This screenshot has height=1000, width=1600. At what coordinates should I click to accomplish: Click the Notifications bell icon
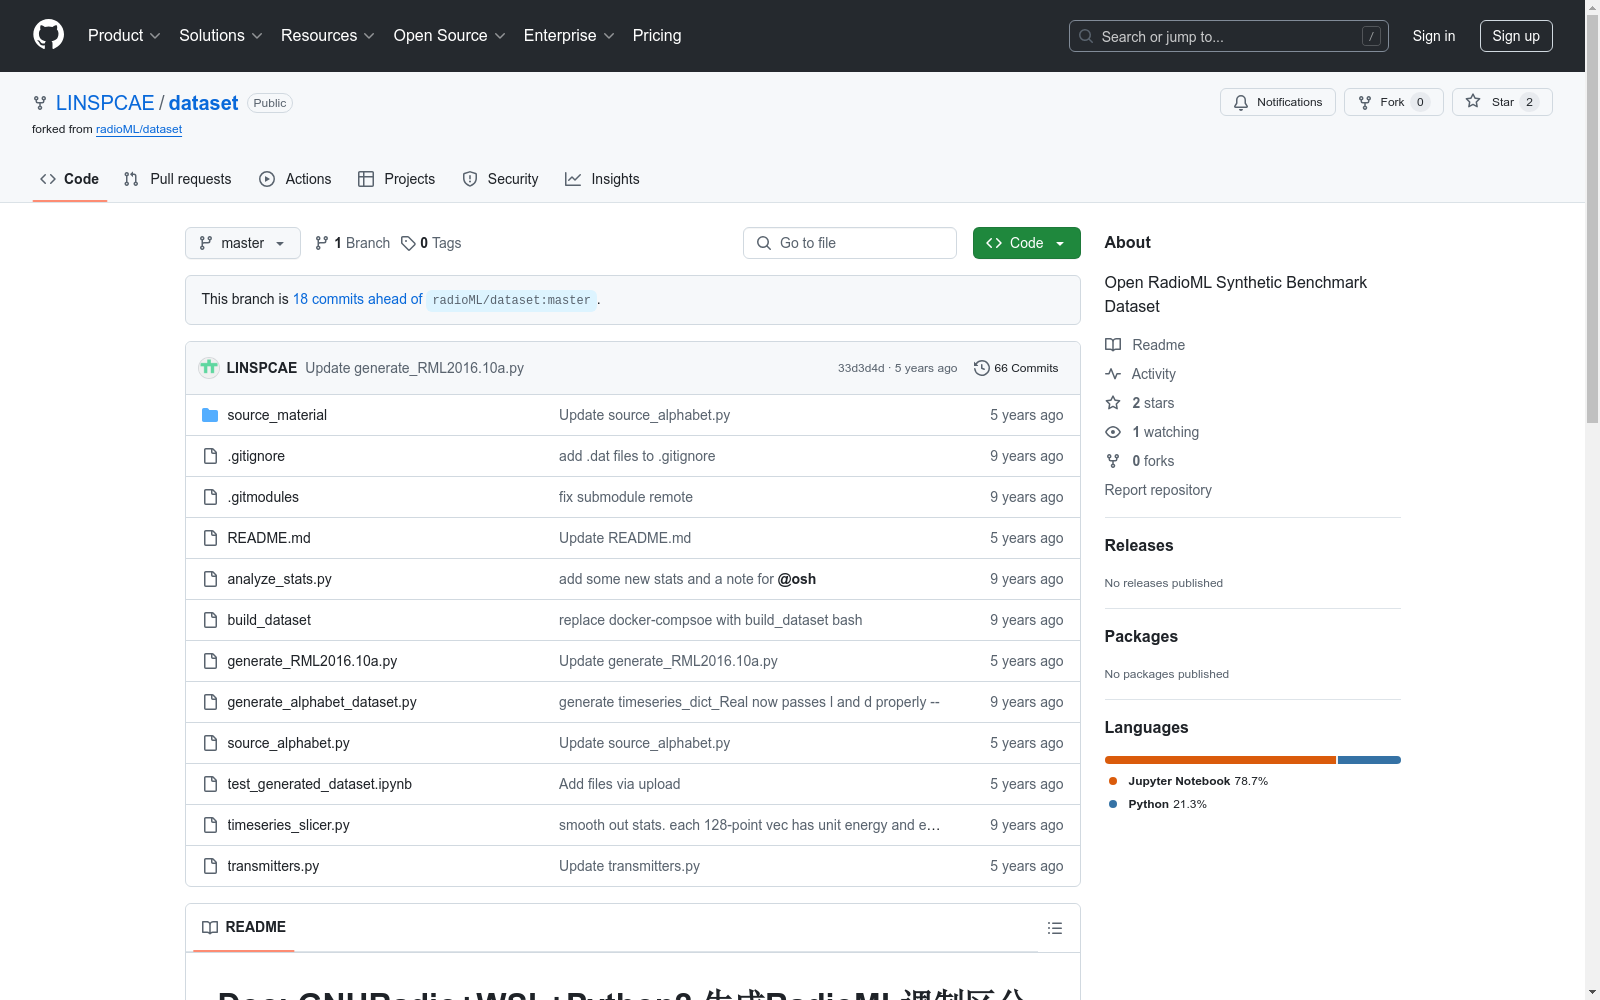(1241, 102)
